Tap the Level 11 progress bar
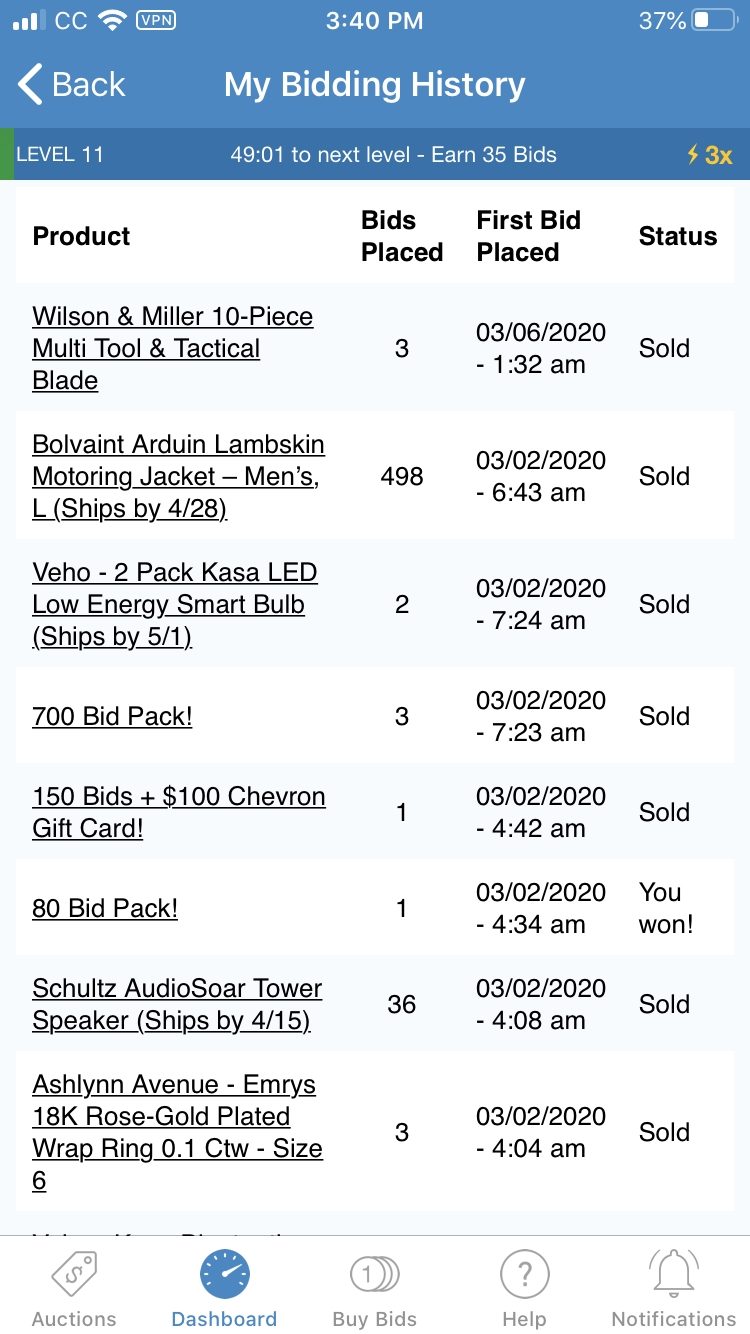 click(x=375, y=155)
